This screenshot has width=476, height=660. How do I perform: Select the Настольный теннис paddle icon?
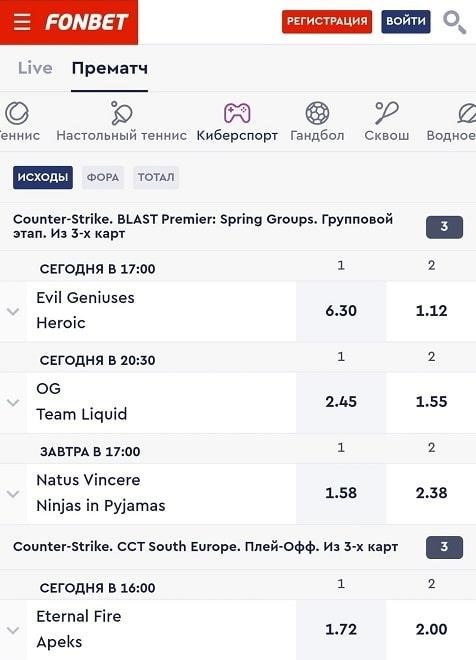(x=121, y=113)
